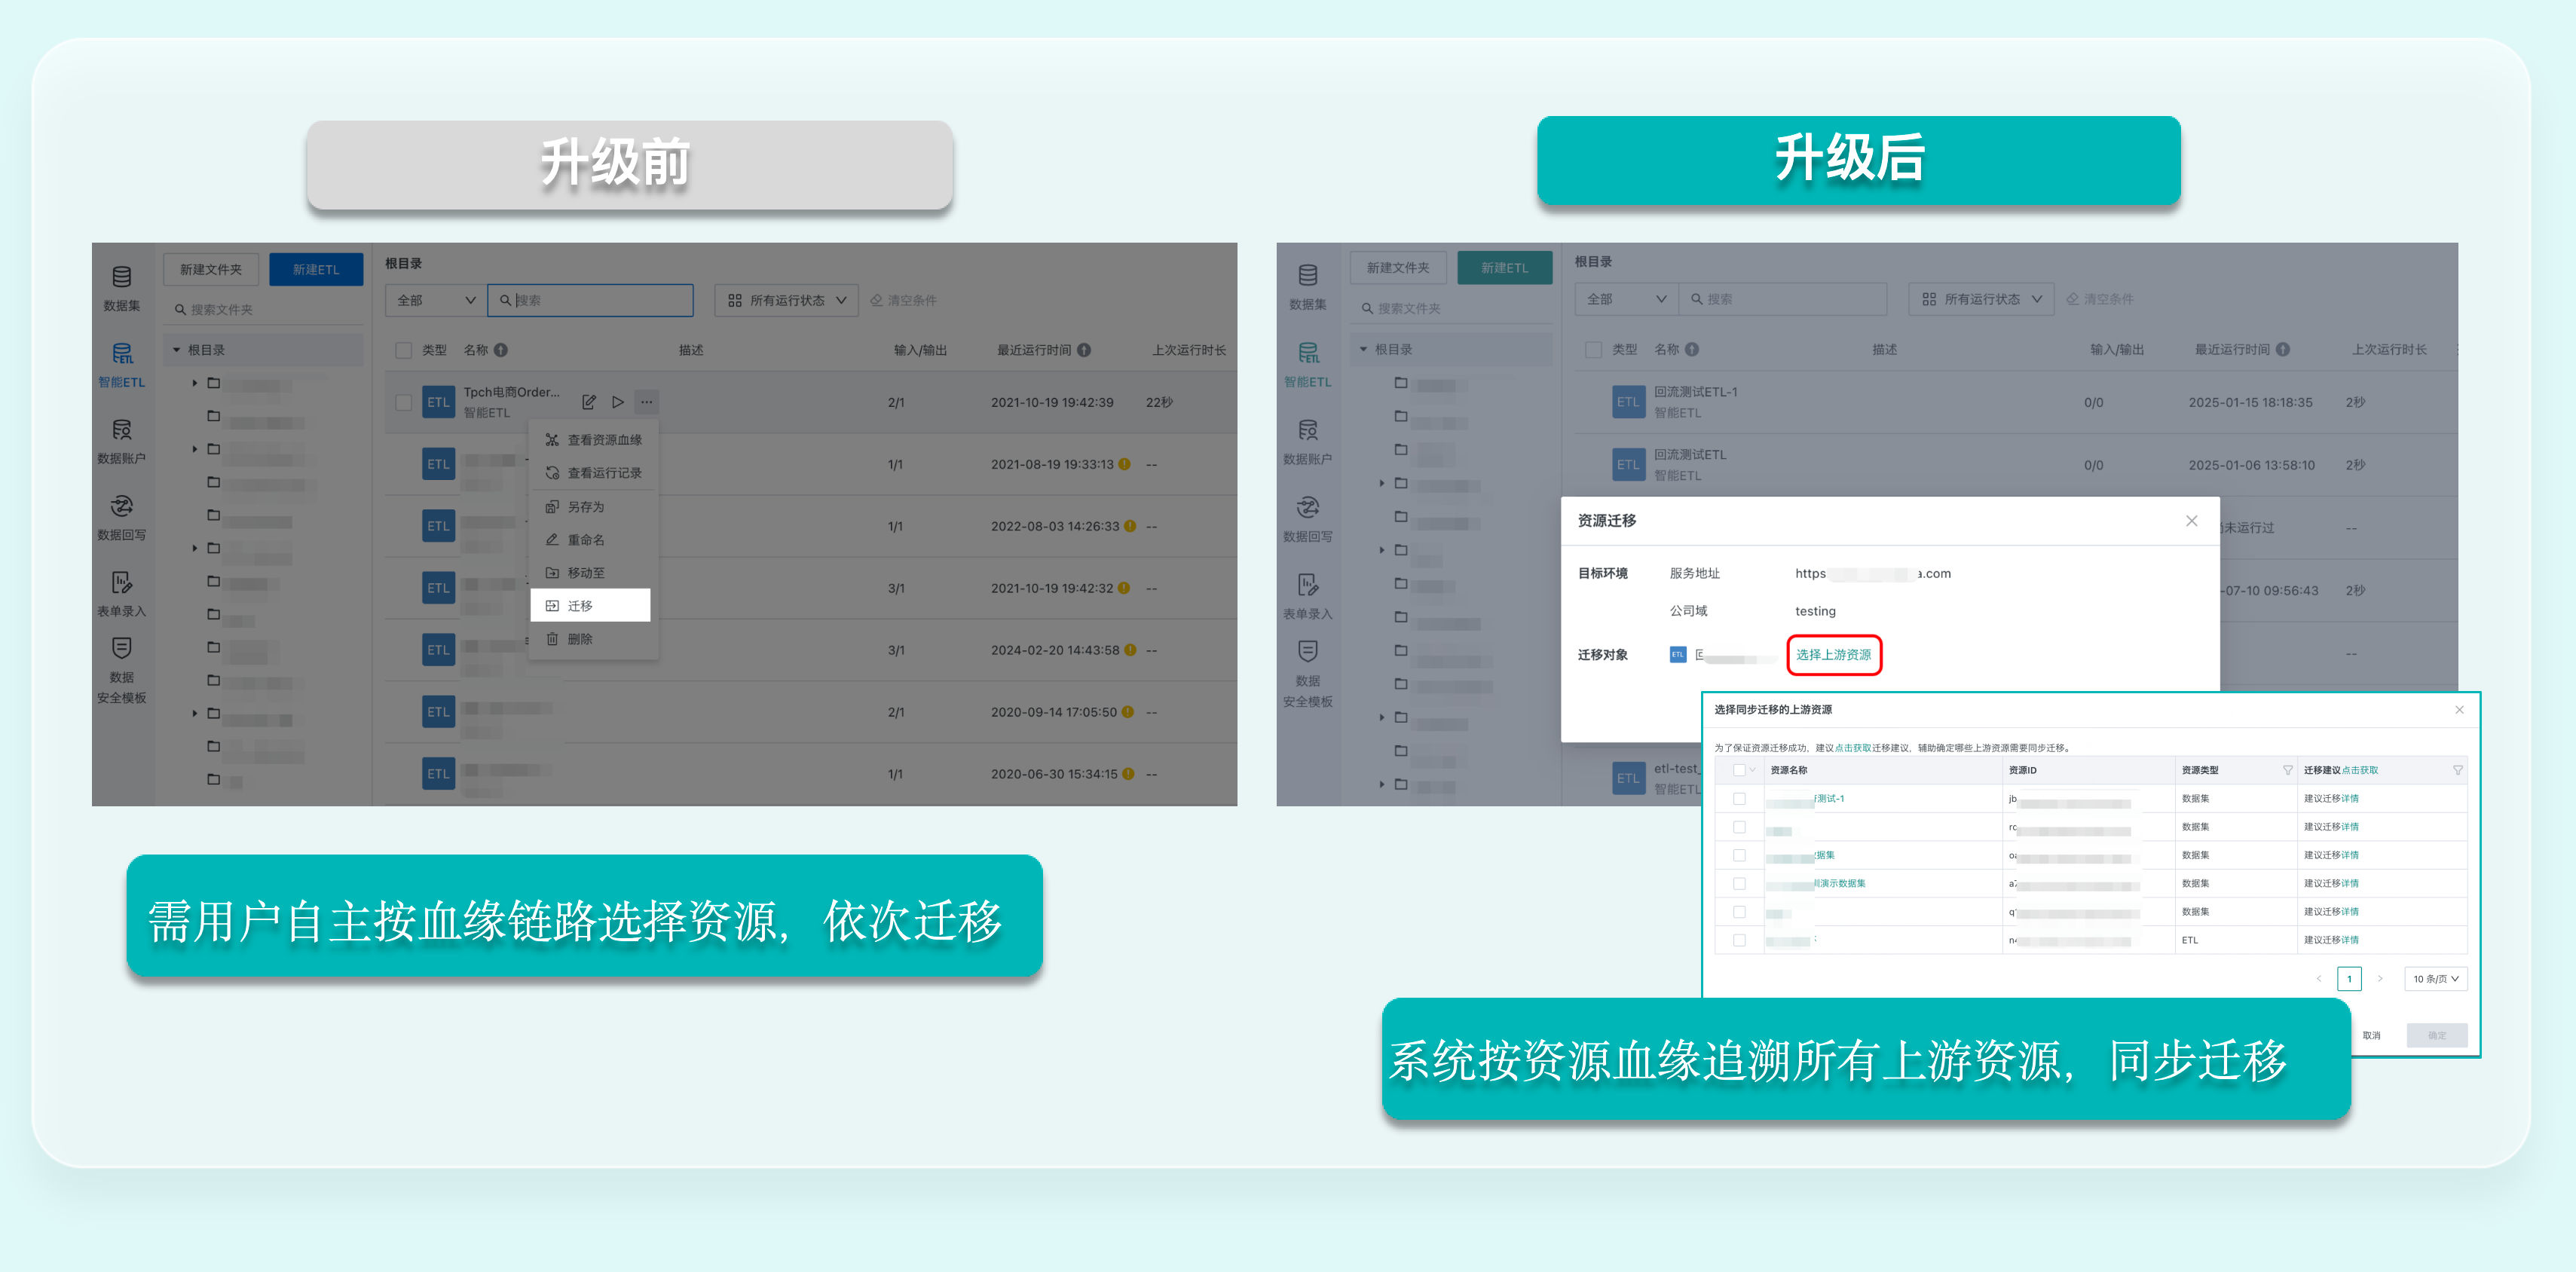Click the filter icon in 资源类型 column header

pos(2288,770)
